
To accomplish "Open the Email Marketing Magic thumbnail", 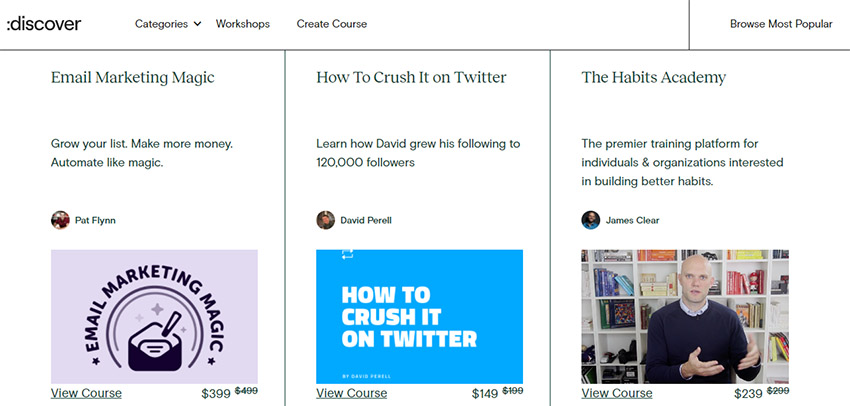I will coord(154,317).
